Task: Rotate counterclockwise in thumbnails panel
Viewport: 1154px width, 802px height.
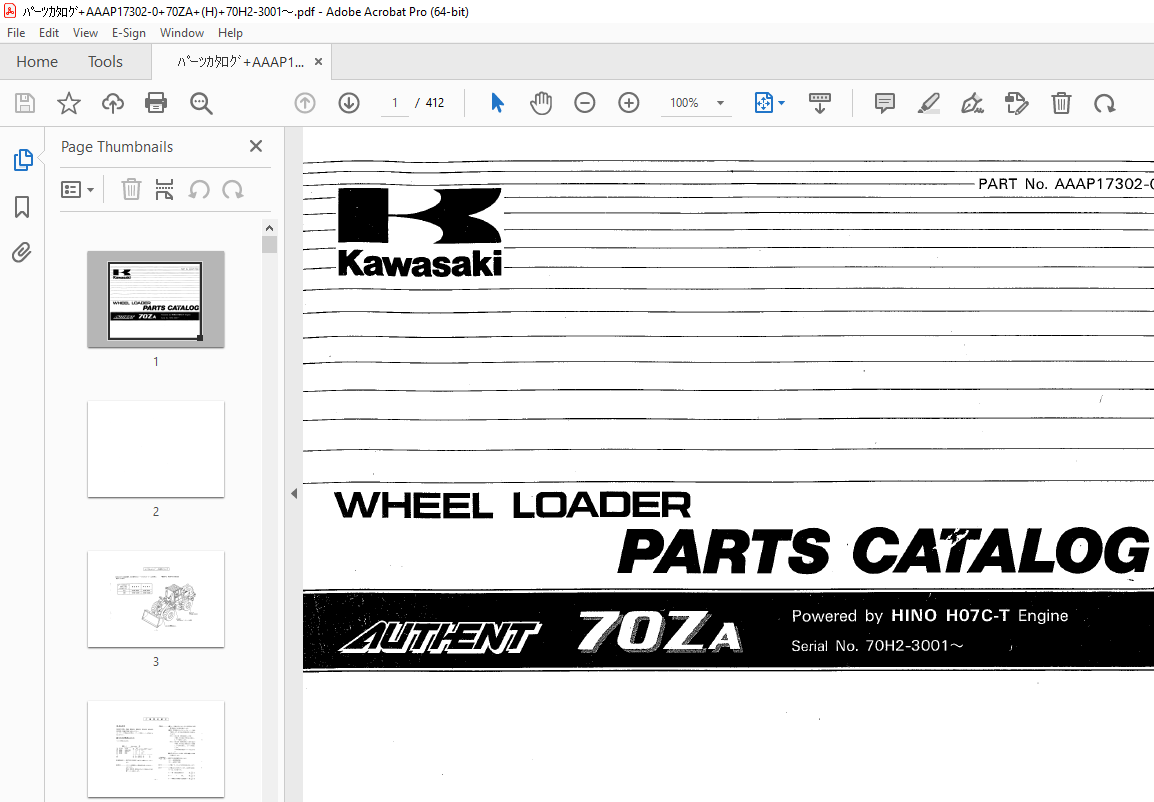Action: tap(199, 190)
